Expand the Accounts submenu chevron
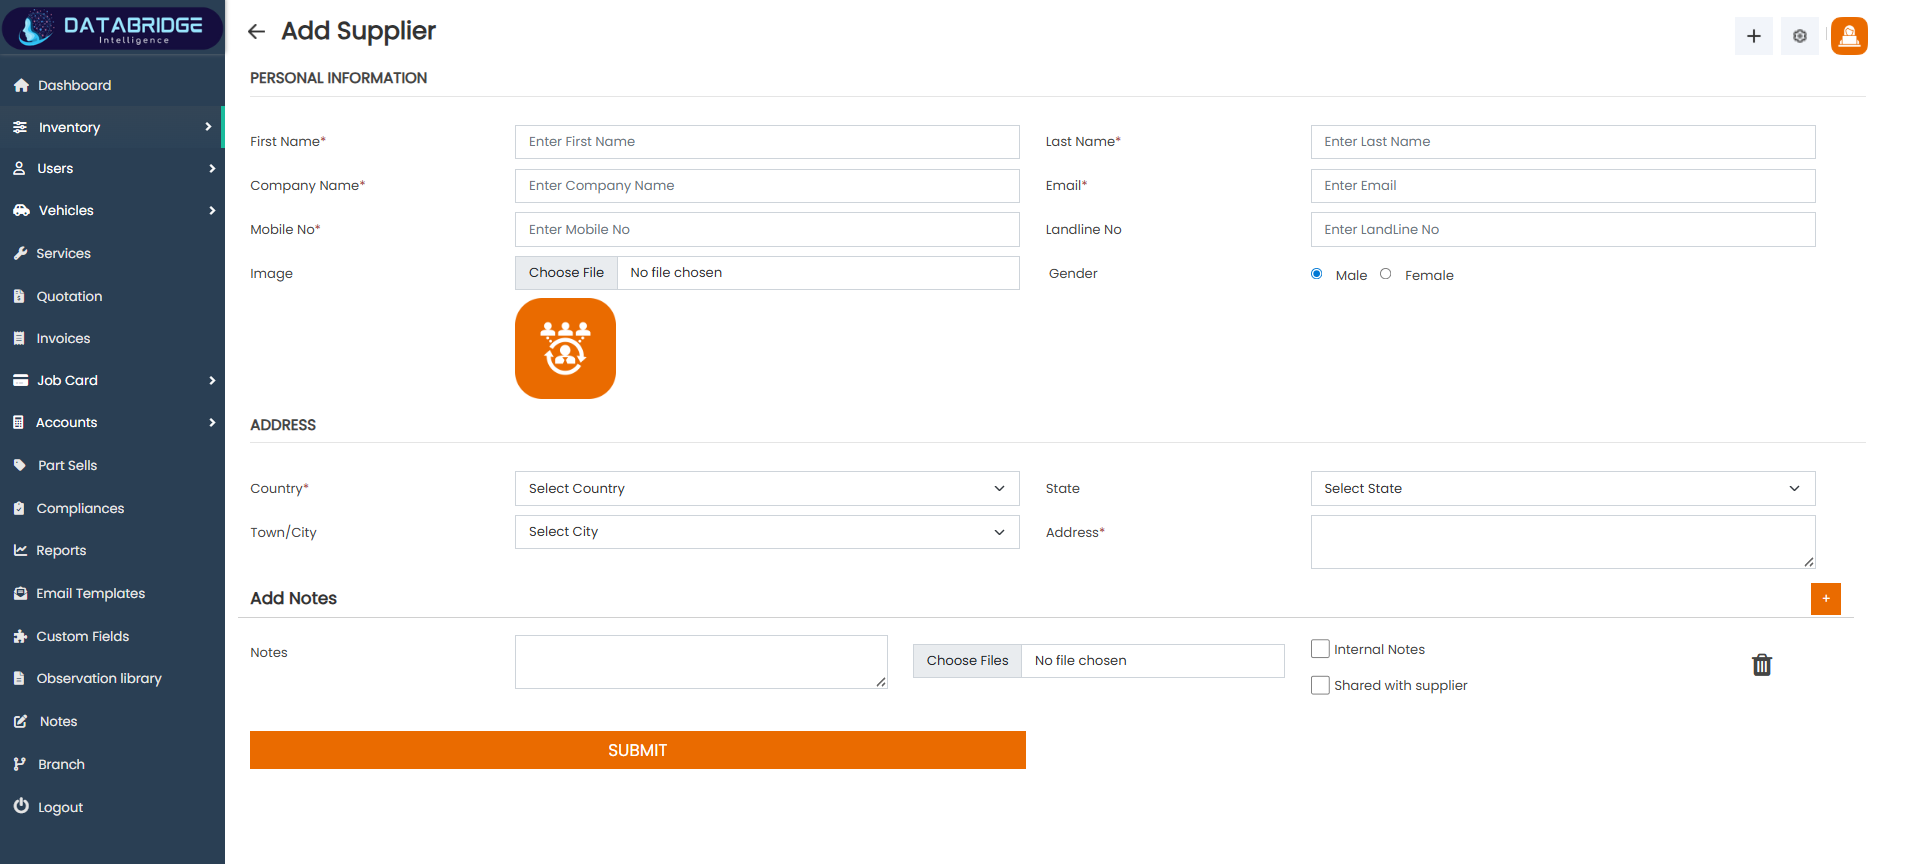Viewport: 1919px width, 864px height. tap(212, 423)
